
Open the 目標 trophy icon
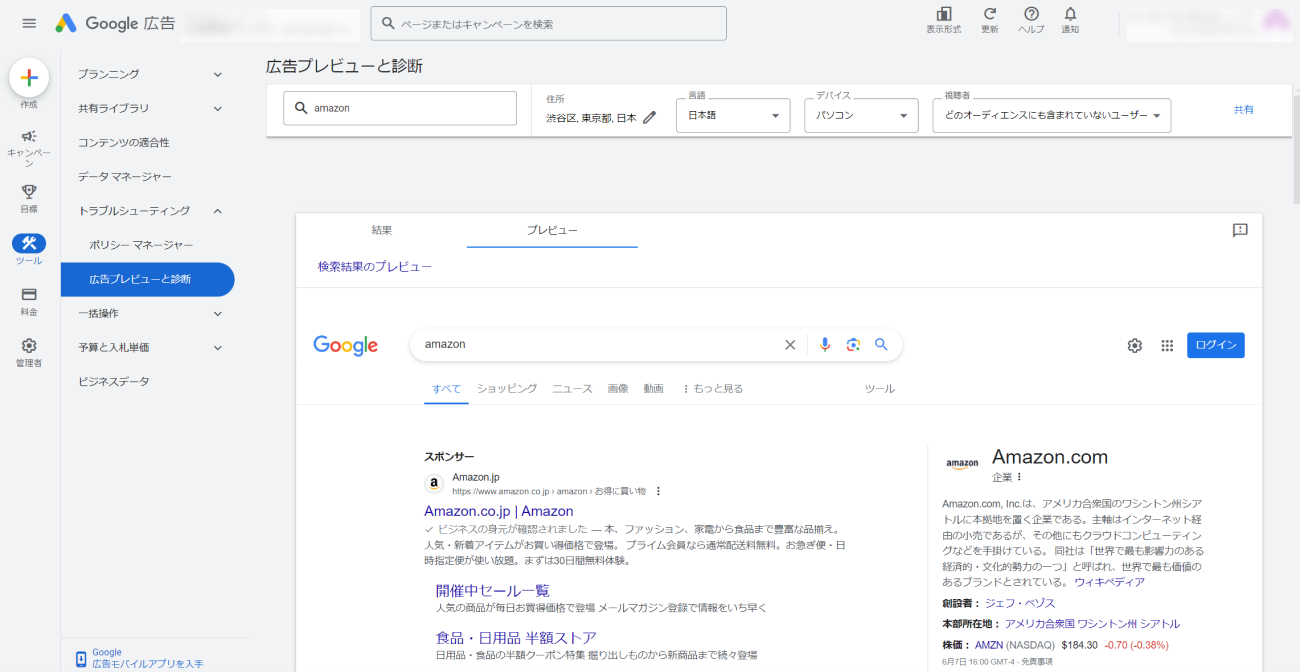coord(29,190)
